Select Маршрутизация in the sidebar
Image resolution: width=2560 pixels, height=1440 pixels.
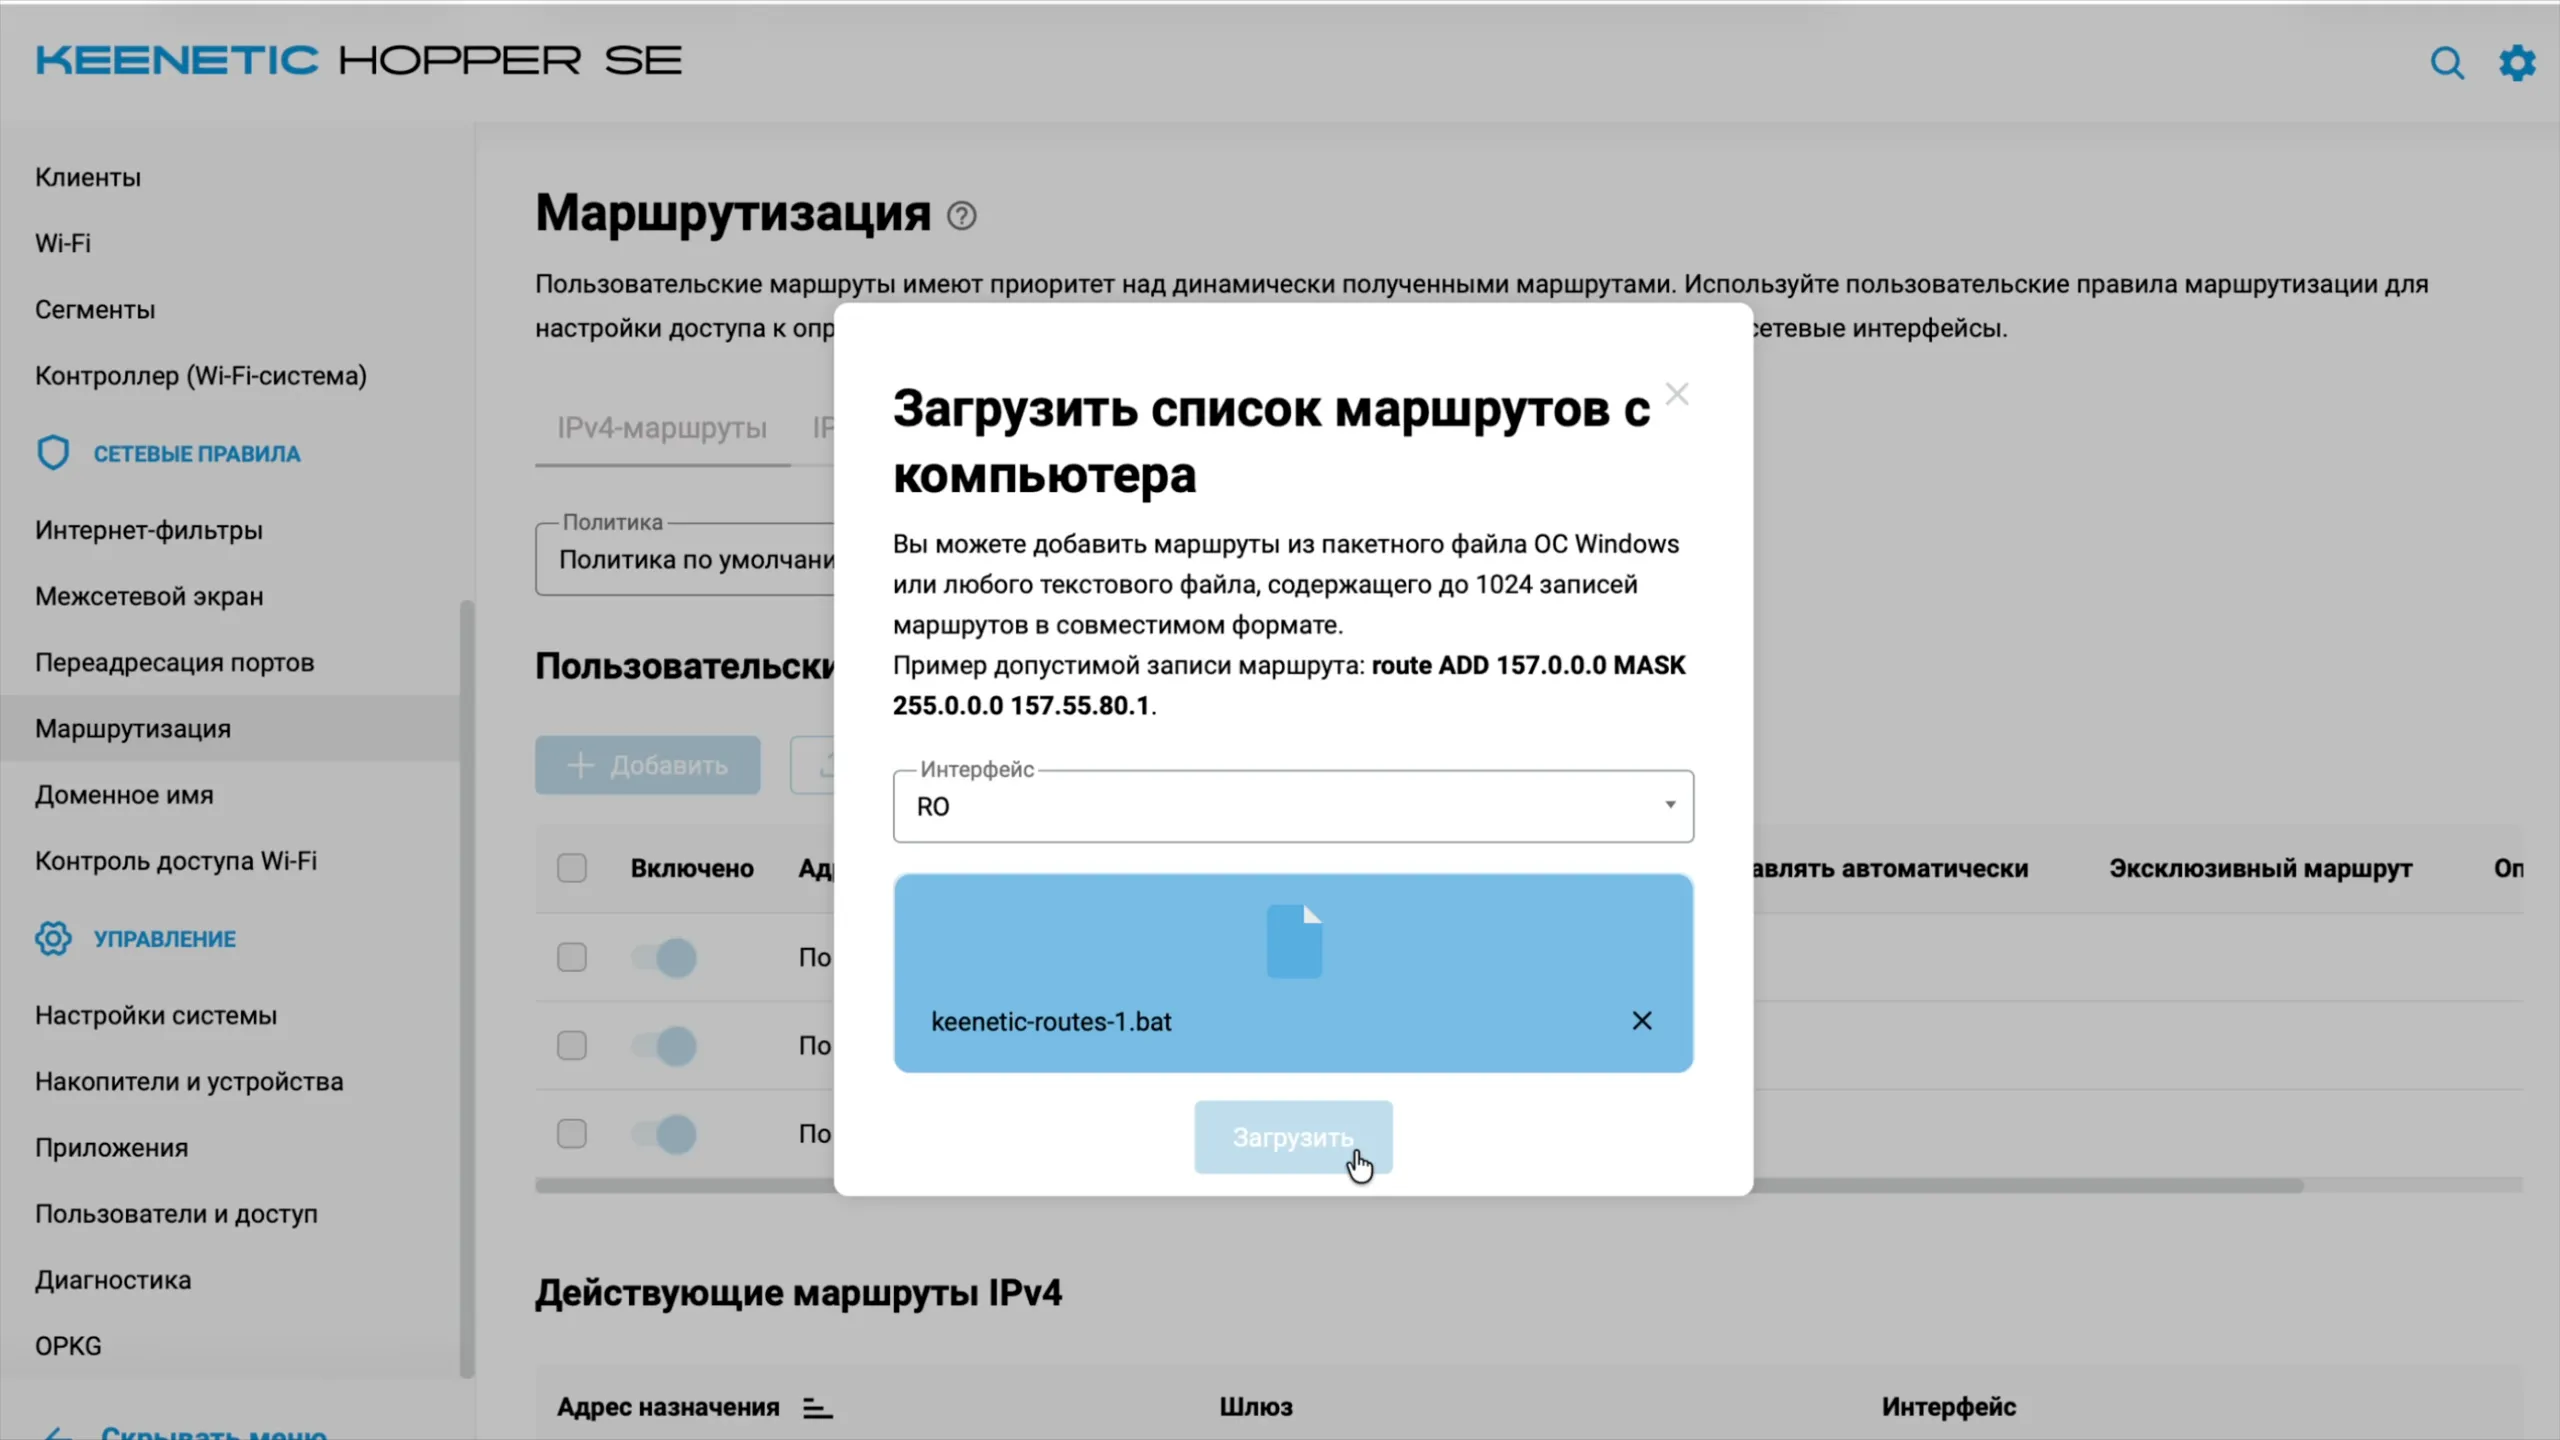coord(230,728)
